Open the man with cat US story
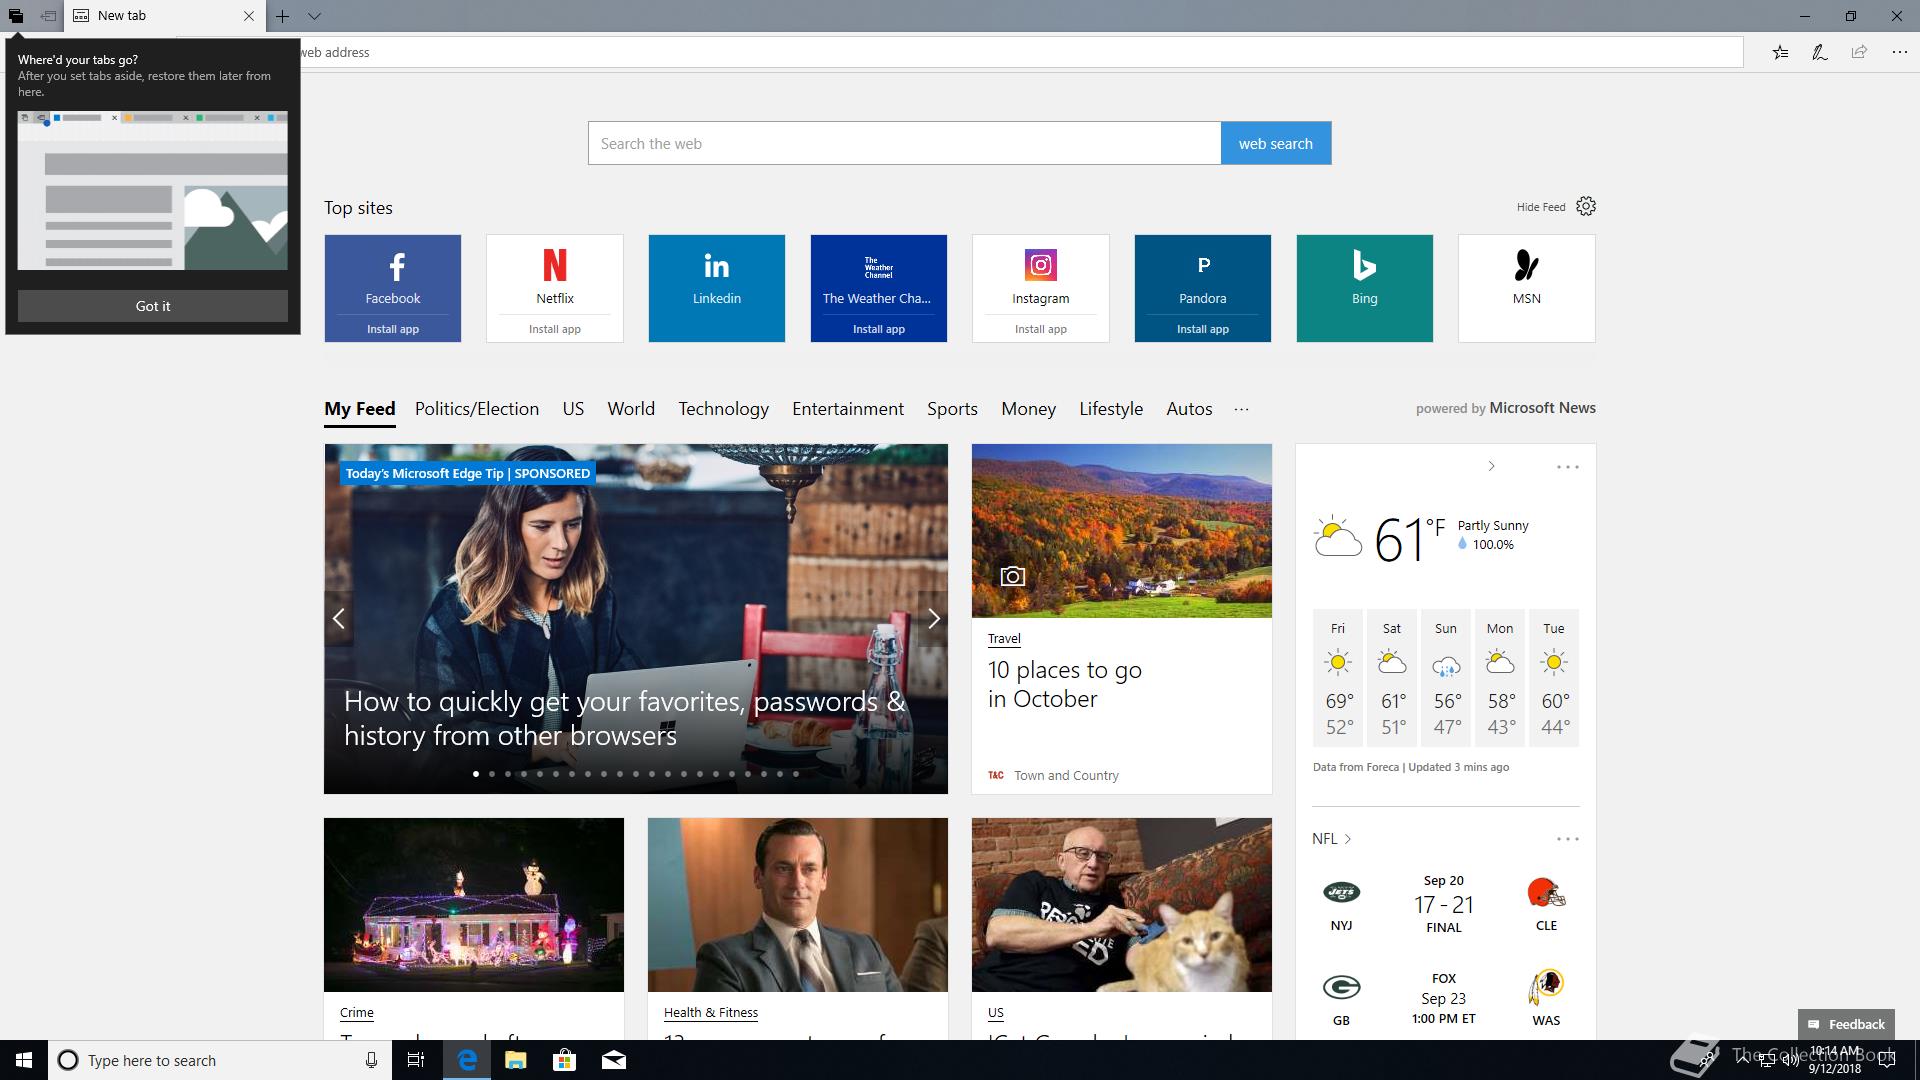 click(1122, 905)
